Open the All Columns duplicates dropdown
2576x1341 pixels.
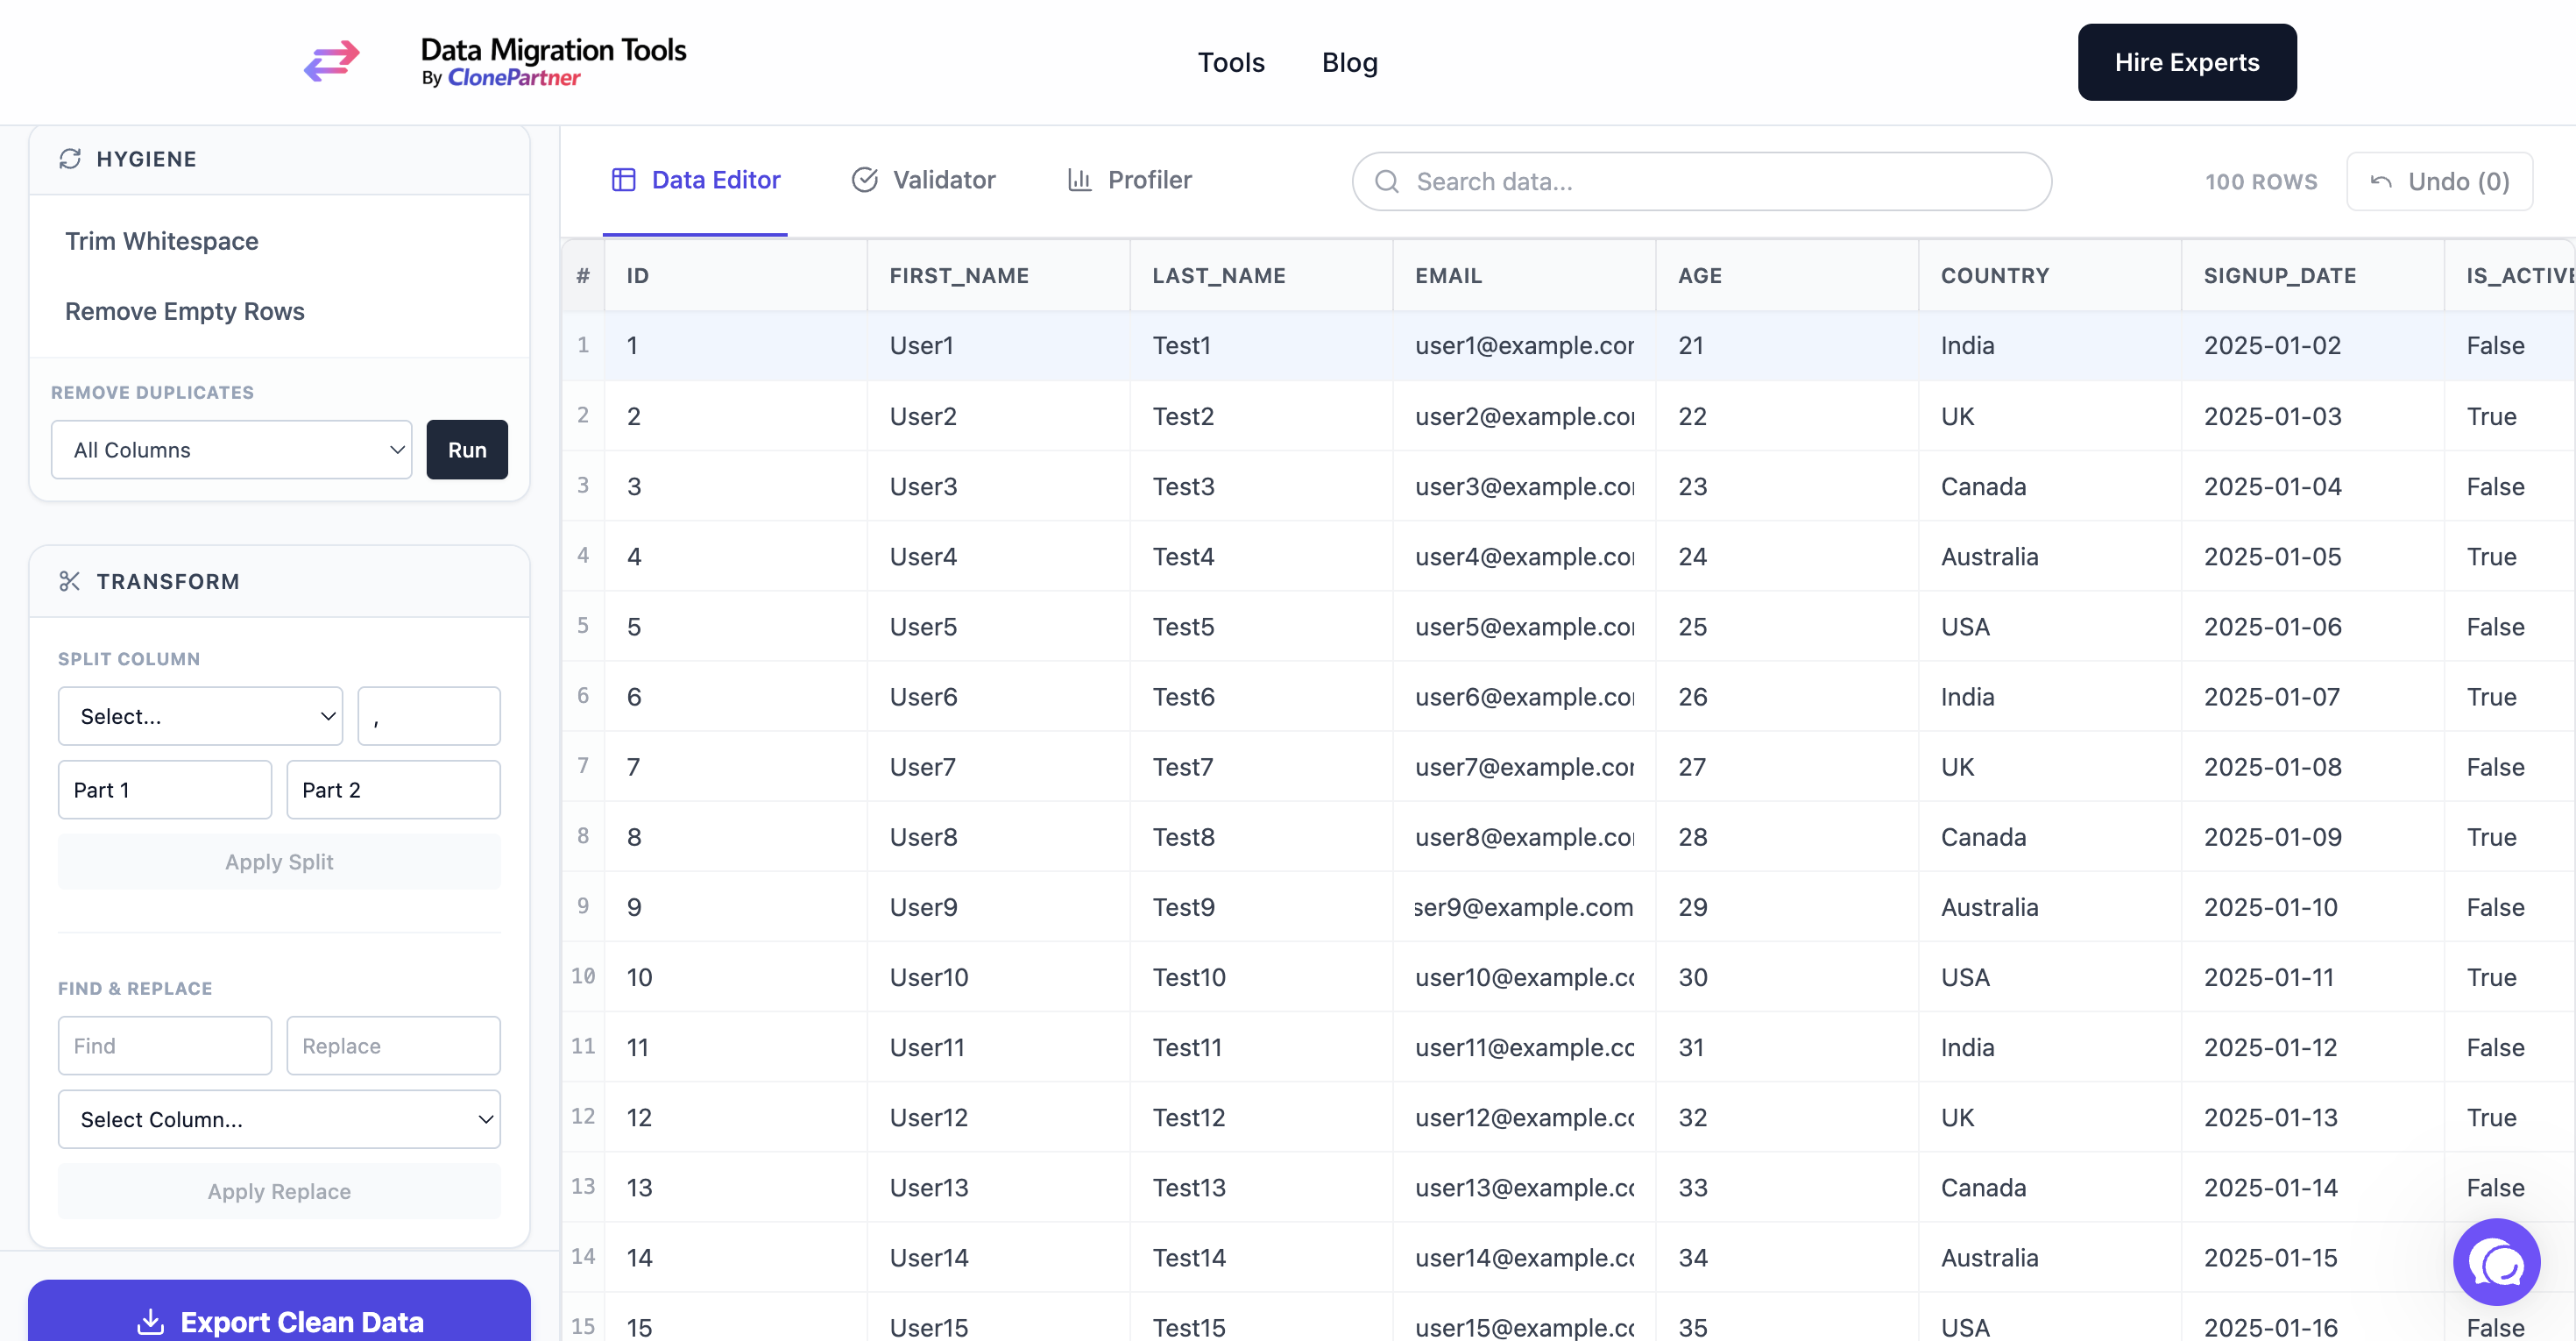tap(231, 450)
